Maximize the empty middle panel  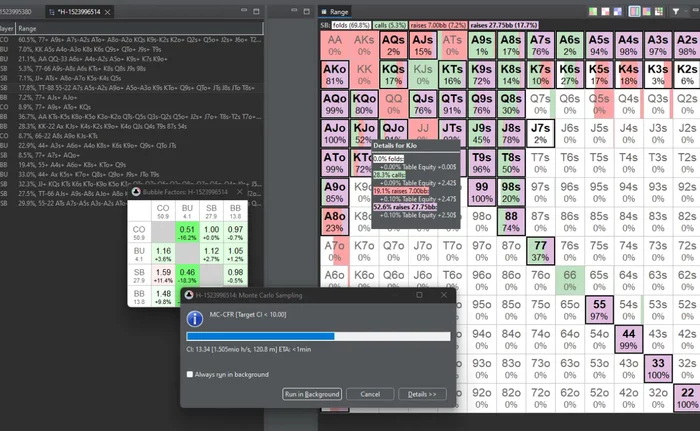[x=306, y=12]
